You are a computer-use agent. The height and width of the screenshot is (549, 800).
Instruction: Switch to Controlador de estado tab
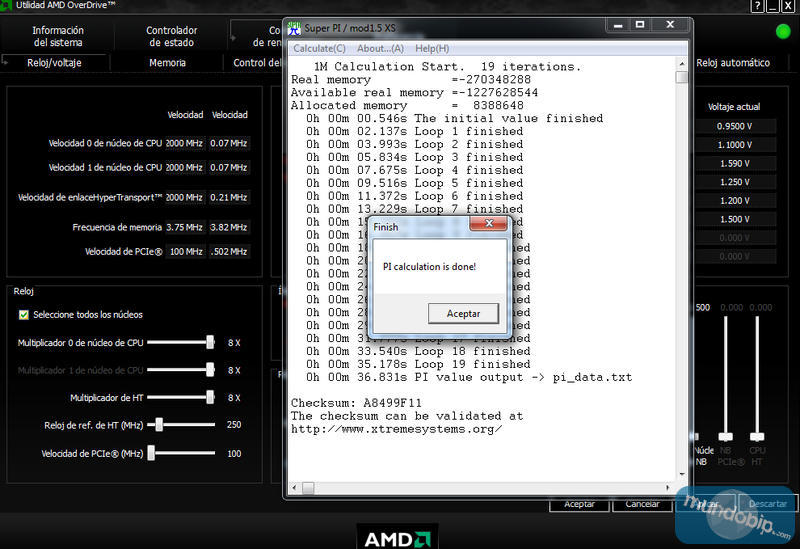[x=171, y=36]
